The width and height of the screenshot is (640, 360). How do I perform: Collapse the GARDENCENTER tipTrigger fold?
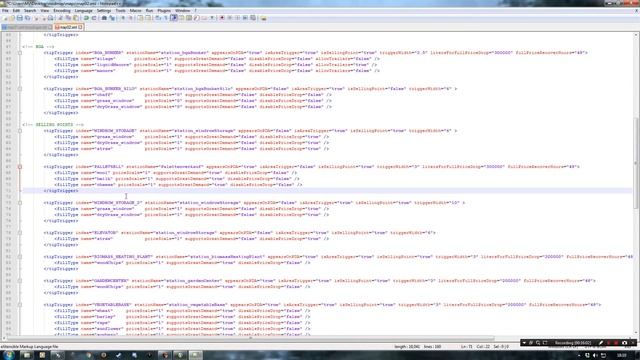point(20,281)
